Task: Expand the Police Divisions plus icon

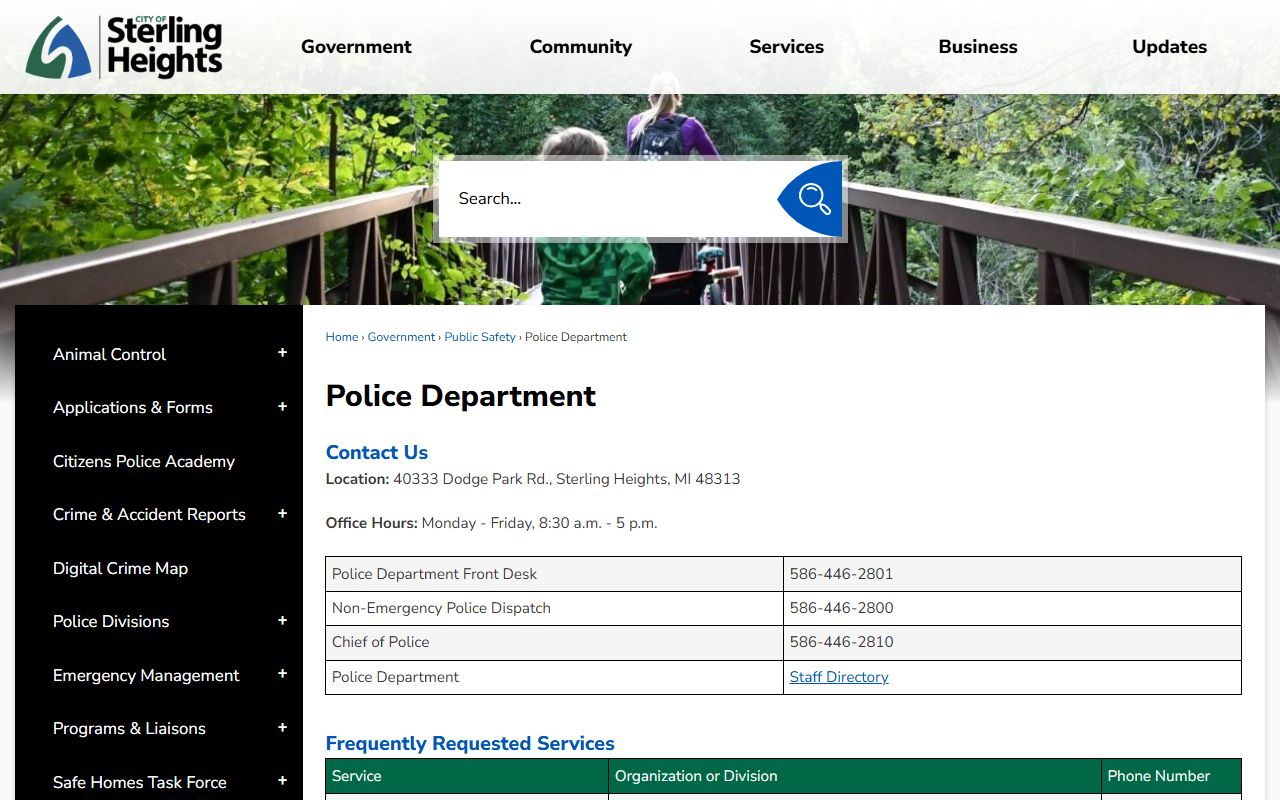Action: pos(282,621)
